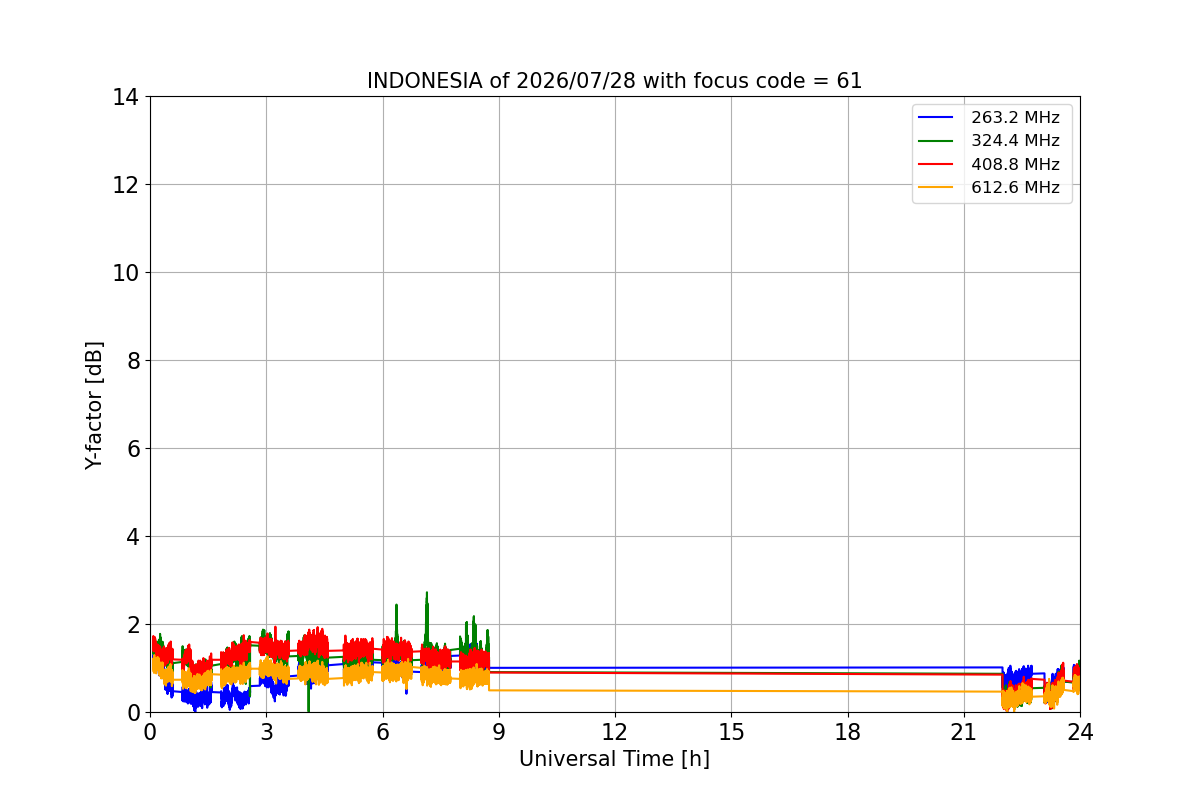Click the Y-factor [dB] axis label
Screen dimensions: 1200x800
point(94,405)
